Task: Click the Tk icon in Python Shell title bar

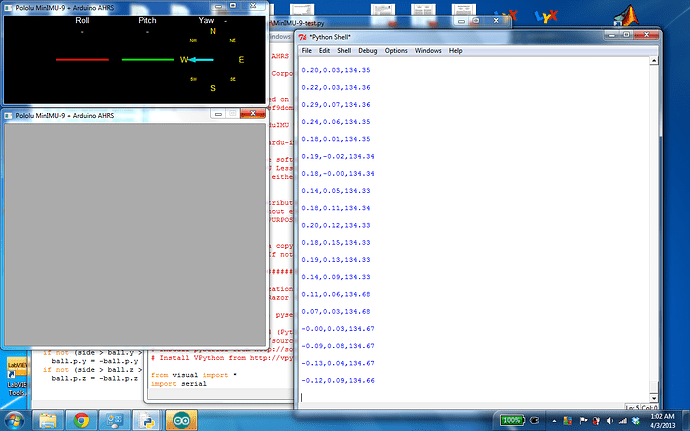Action: pos(305,36)
